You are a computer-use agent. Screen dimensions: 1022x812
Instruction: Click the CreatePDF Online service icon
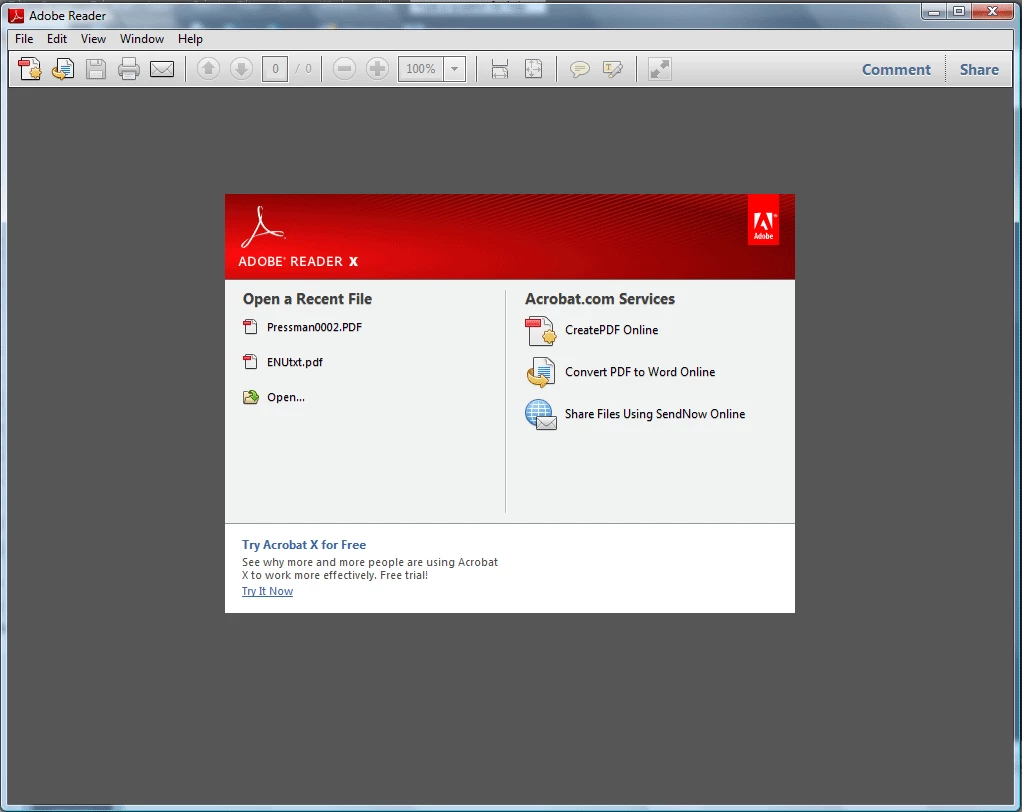[x=540, y=330]
